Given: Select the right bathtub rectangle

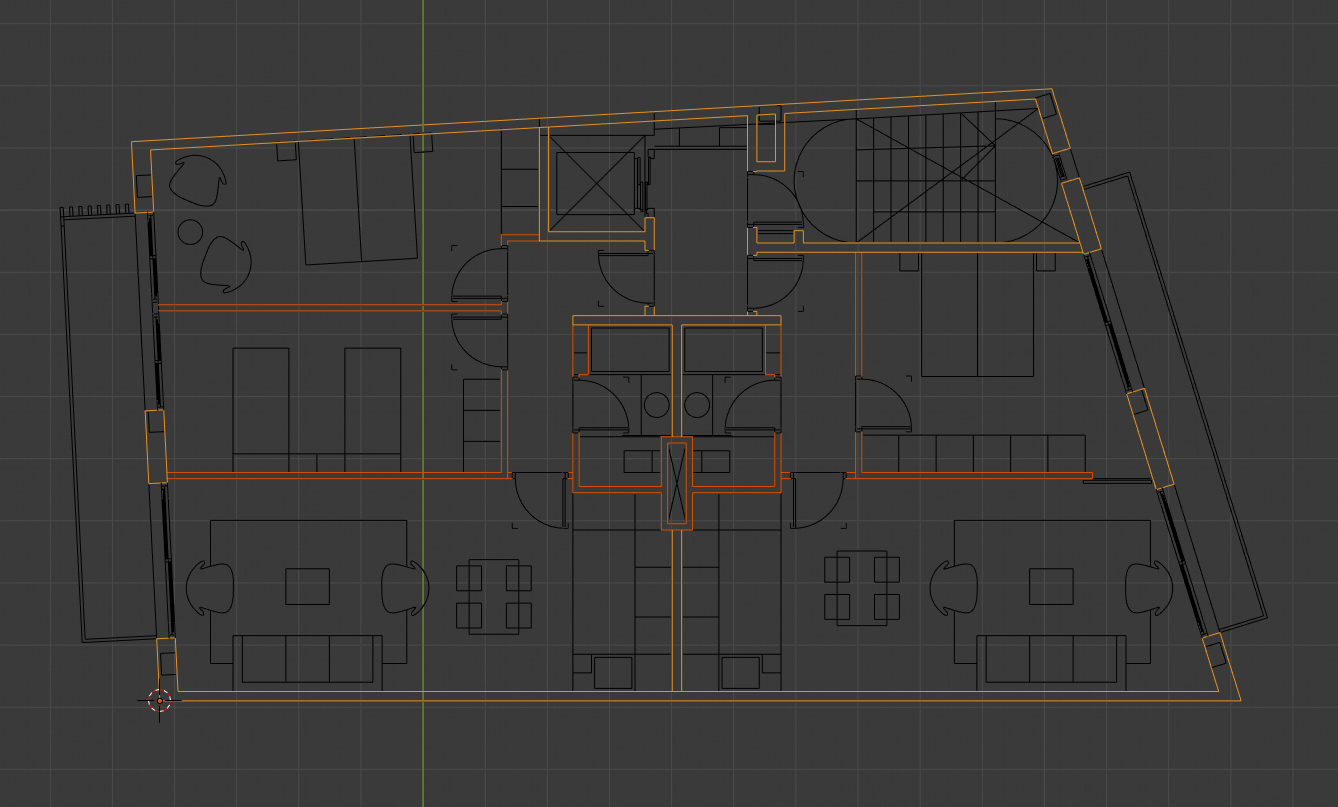Looking at the screenshot, I should point(724,349).
